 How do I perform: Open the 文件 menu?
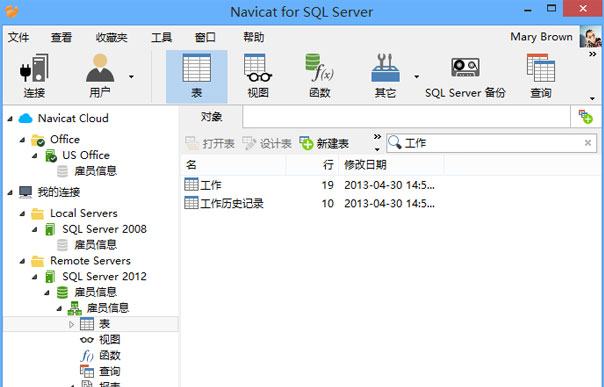coord(18,37)
